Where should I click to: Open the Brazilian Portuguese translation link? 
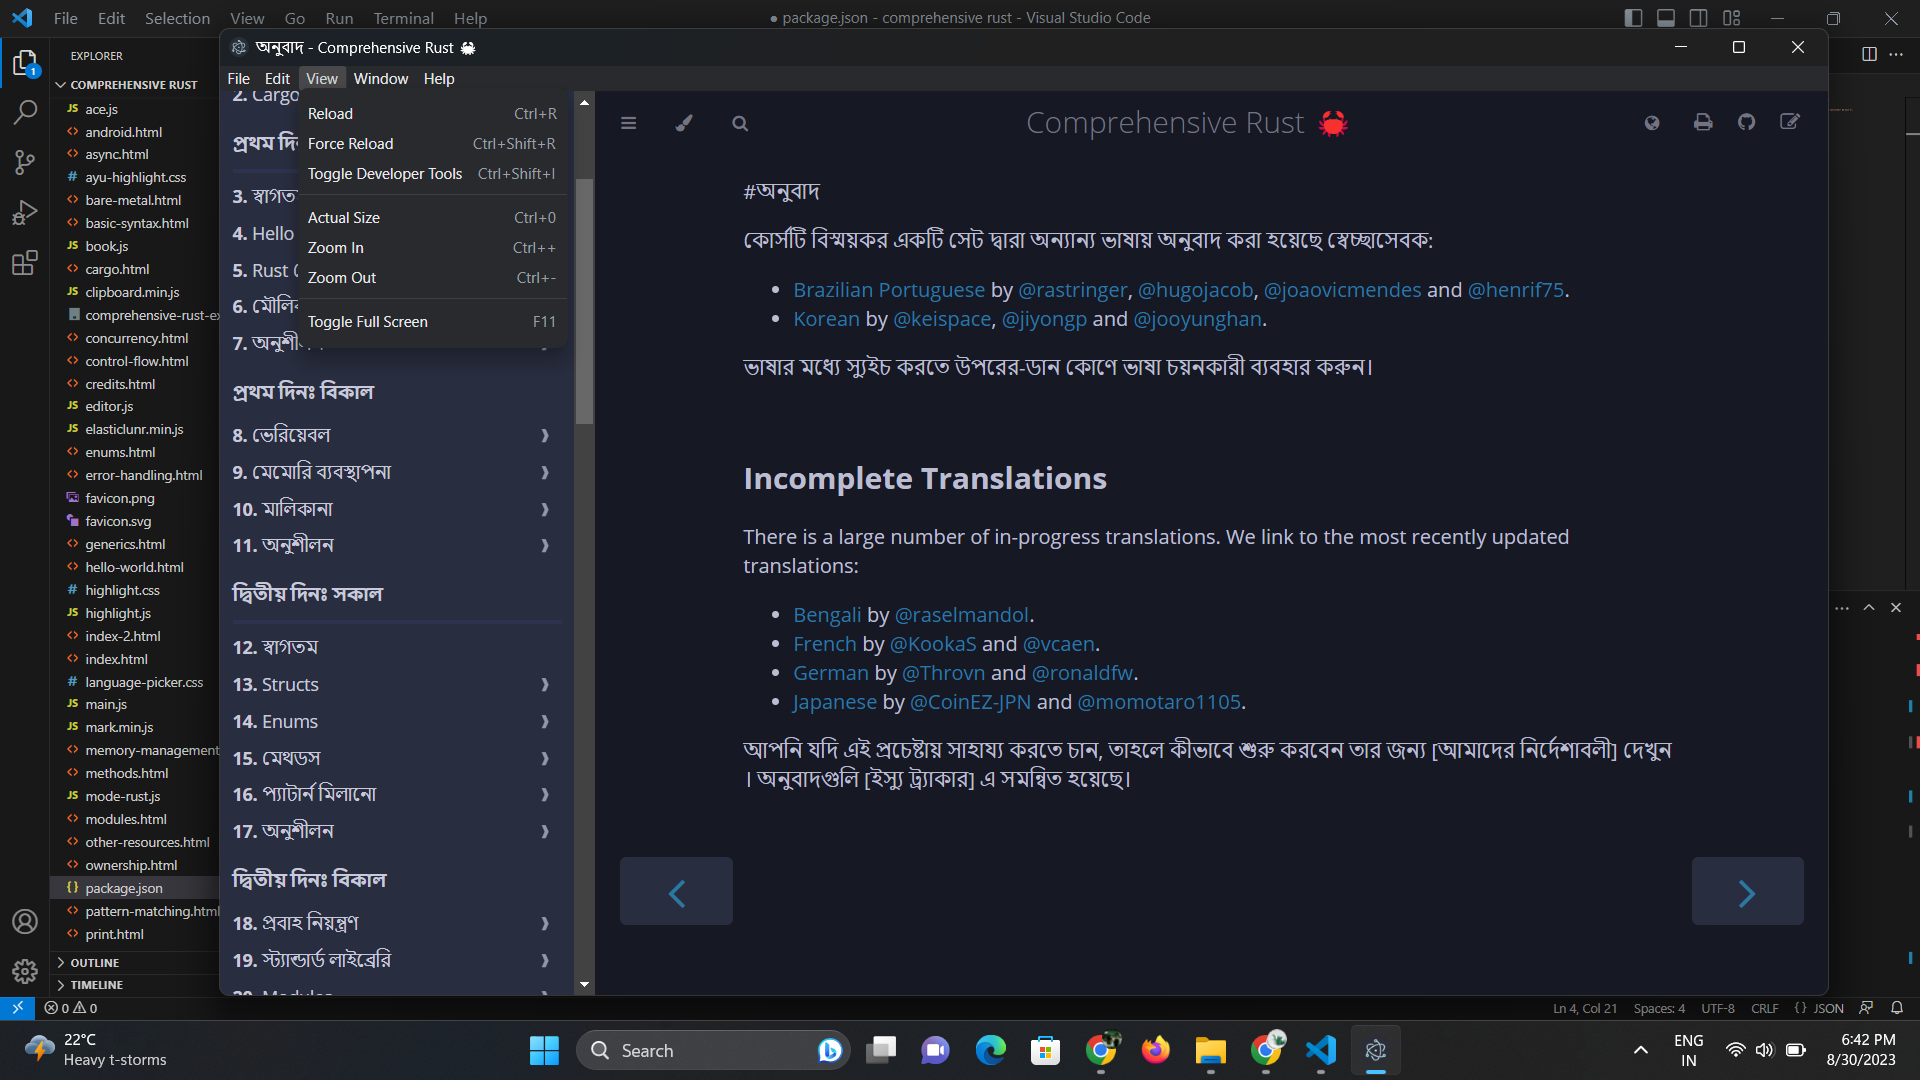tap(888, 290)
